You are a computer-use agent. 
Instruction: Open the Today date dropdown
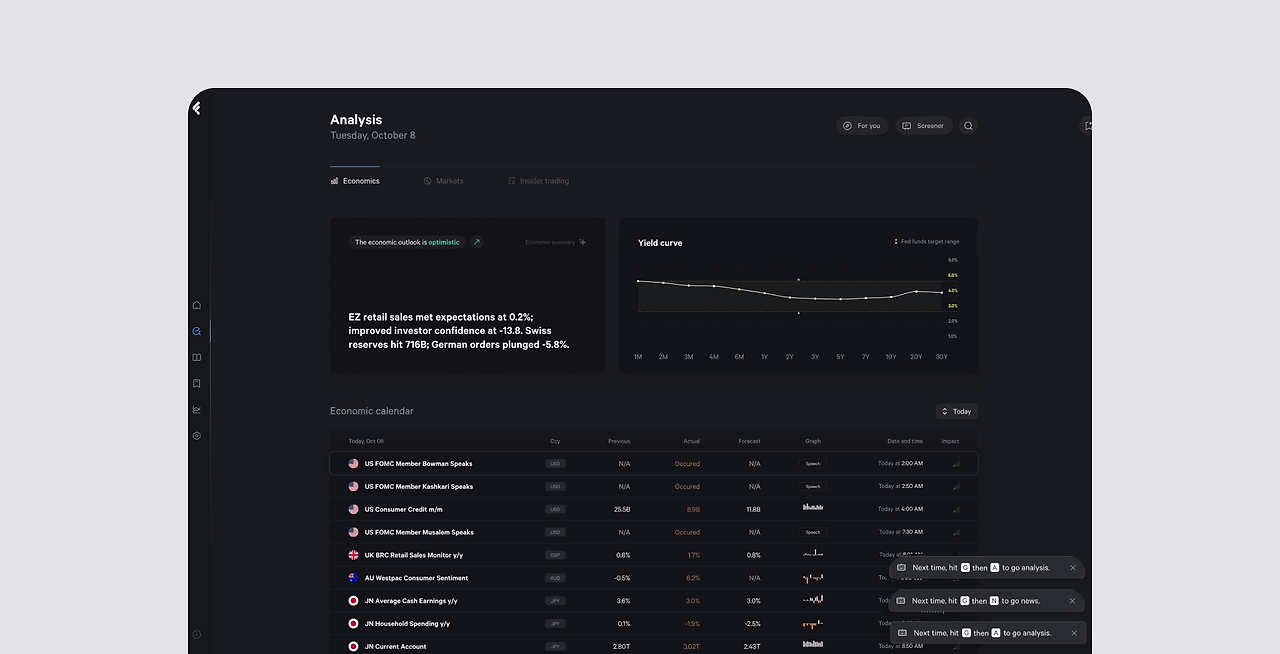[957, 411]
